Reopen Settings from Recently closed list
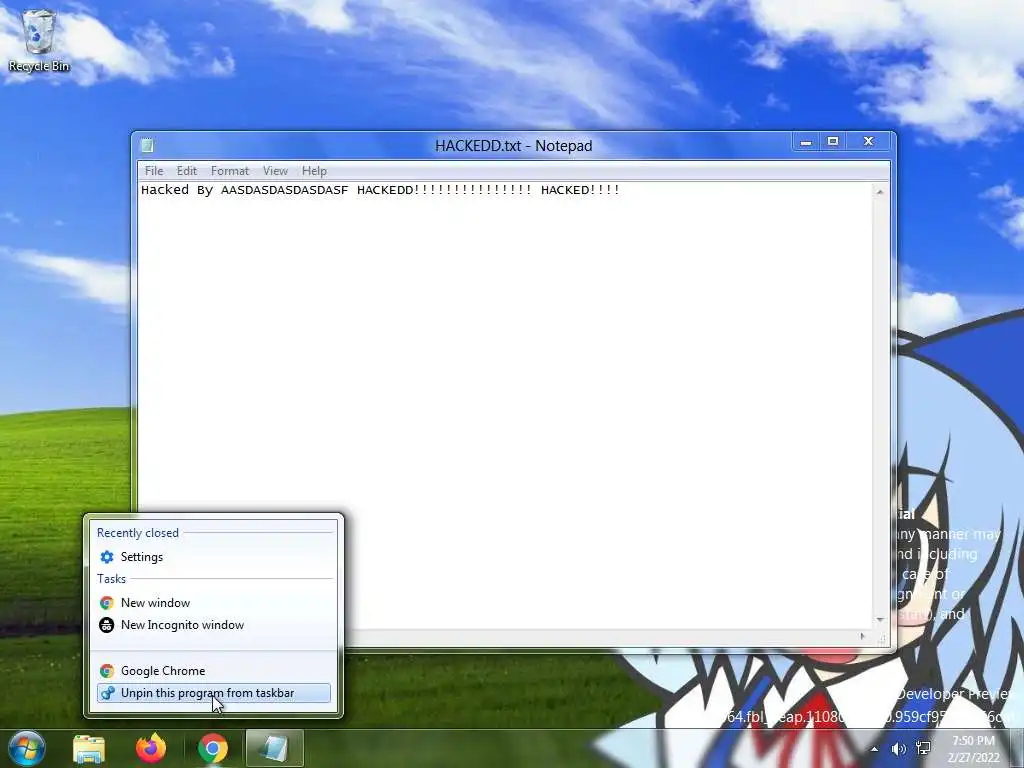 pyautogui.click(x=214, y=557)
